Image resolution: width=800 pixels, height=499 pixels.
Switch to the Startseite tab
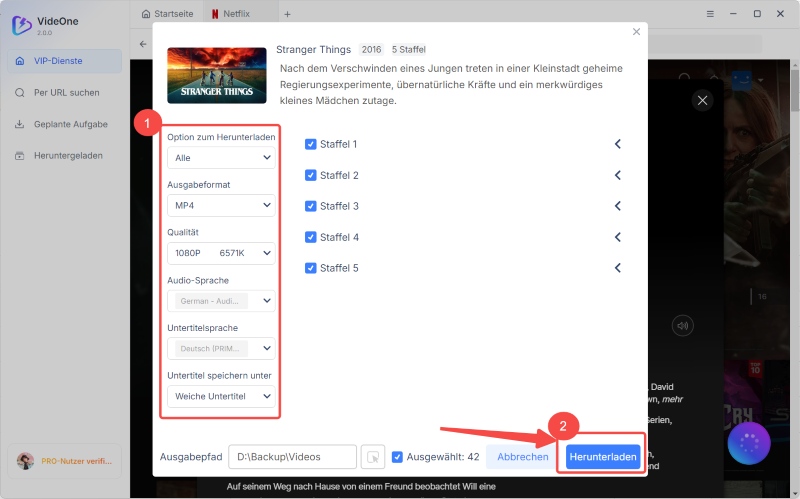coord(167,14)
